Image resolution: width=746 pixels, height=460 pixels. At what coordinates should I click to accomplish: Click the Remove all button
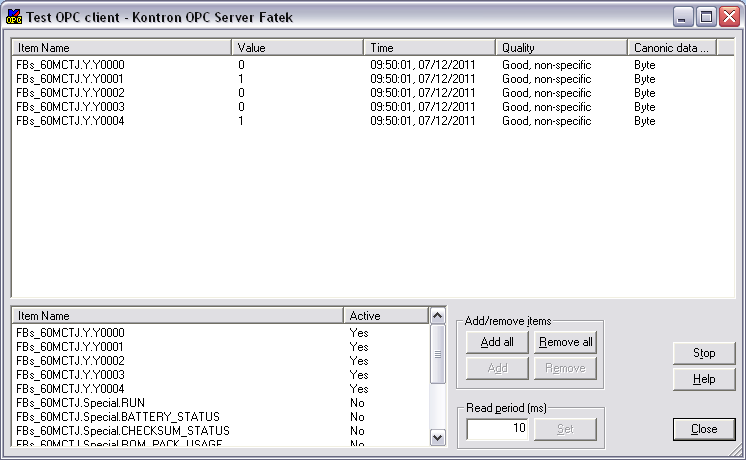point(565,342)
